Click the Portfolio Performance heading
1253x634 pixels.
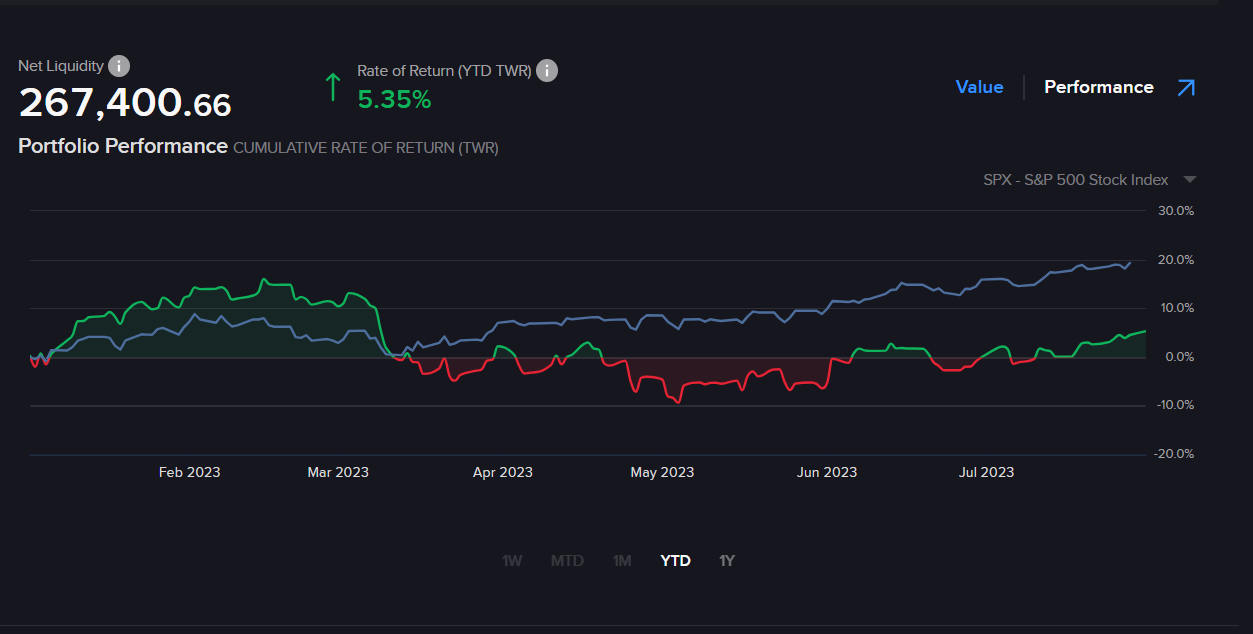coord(123,146)
